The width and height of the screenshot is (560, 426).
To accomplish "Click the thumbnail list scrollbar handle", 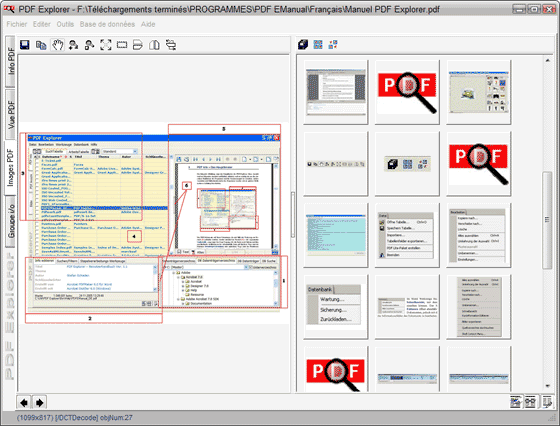I will [548, 220].
